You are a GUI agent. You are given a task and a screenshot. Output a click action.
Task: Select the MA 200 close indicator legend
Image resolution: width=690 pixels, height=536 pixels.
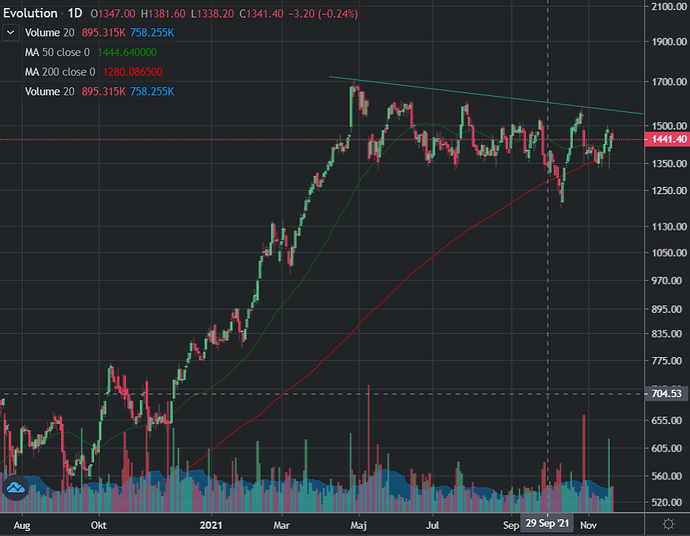[x=60, y=72]
